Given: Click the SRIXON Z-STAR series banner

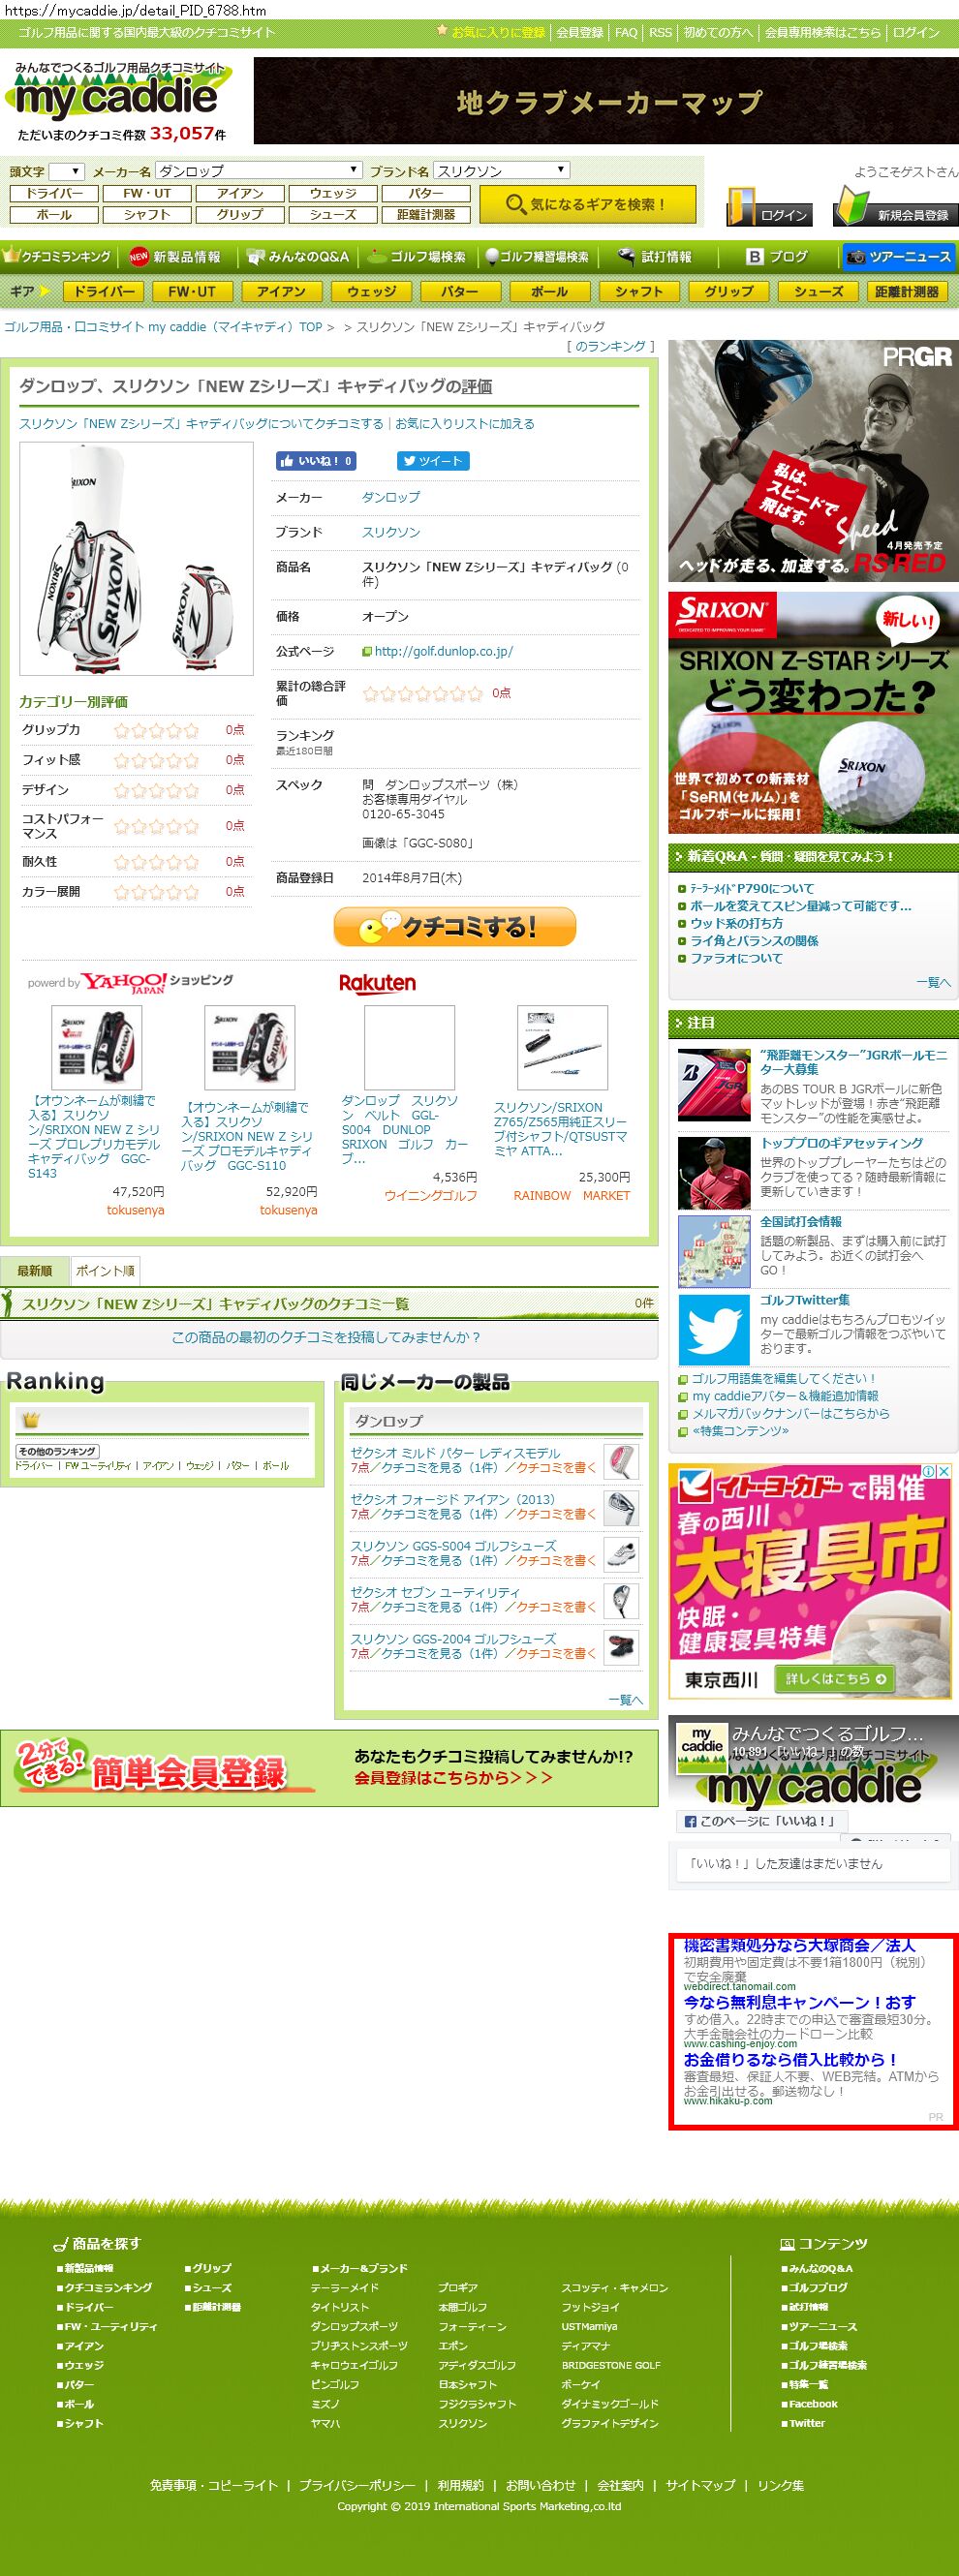Looking at the screenshot, I should tap(813, 712).
